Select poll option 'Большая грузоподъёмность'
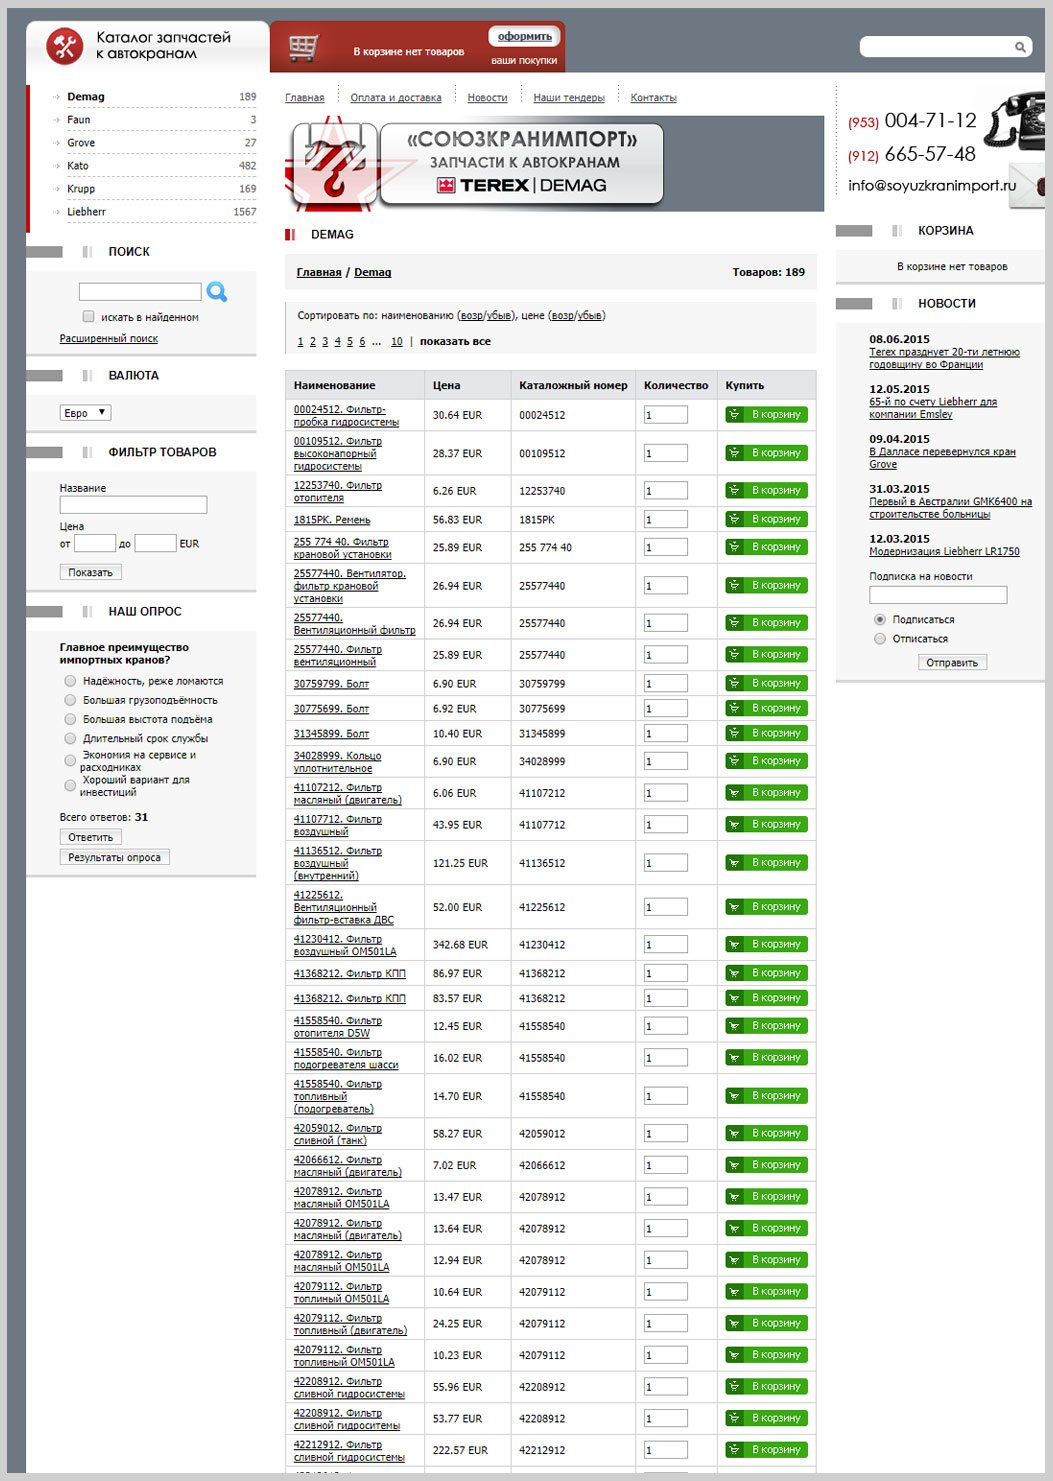This screenshot has width=1053, height=1481. (x=70, y=700)
